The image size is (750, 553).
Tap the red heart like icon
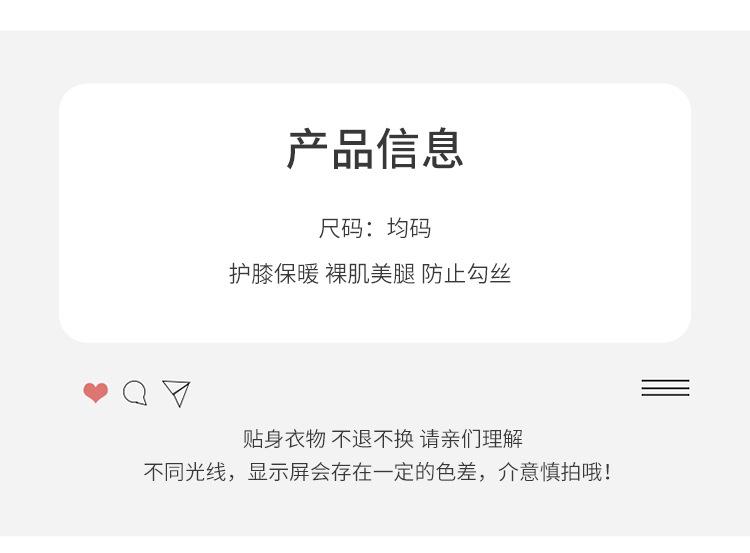(x=96, y=393)
